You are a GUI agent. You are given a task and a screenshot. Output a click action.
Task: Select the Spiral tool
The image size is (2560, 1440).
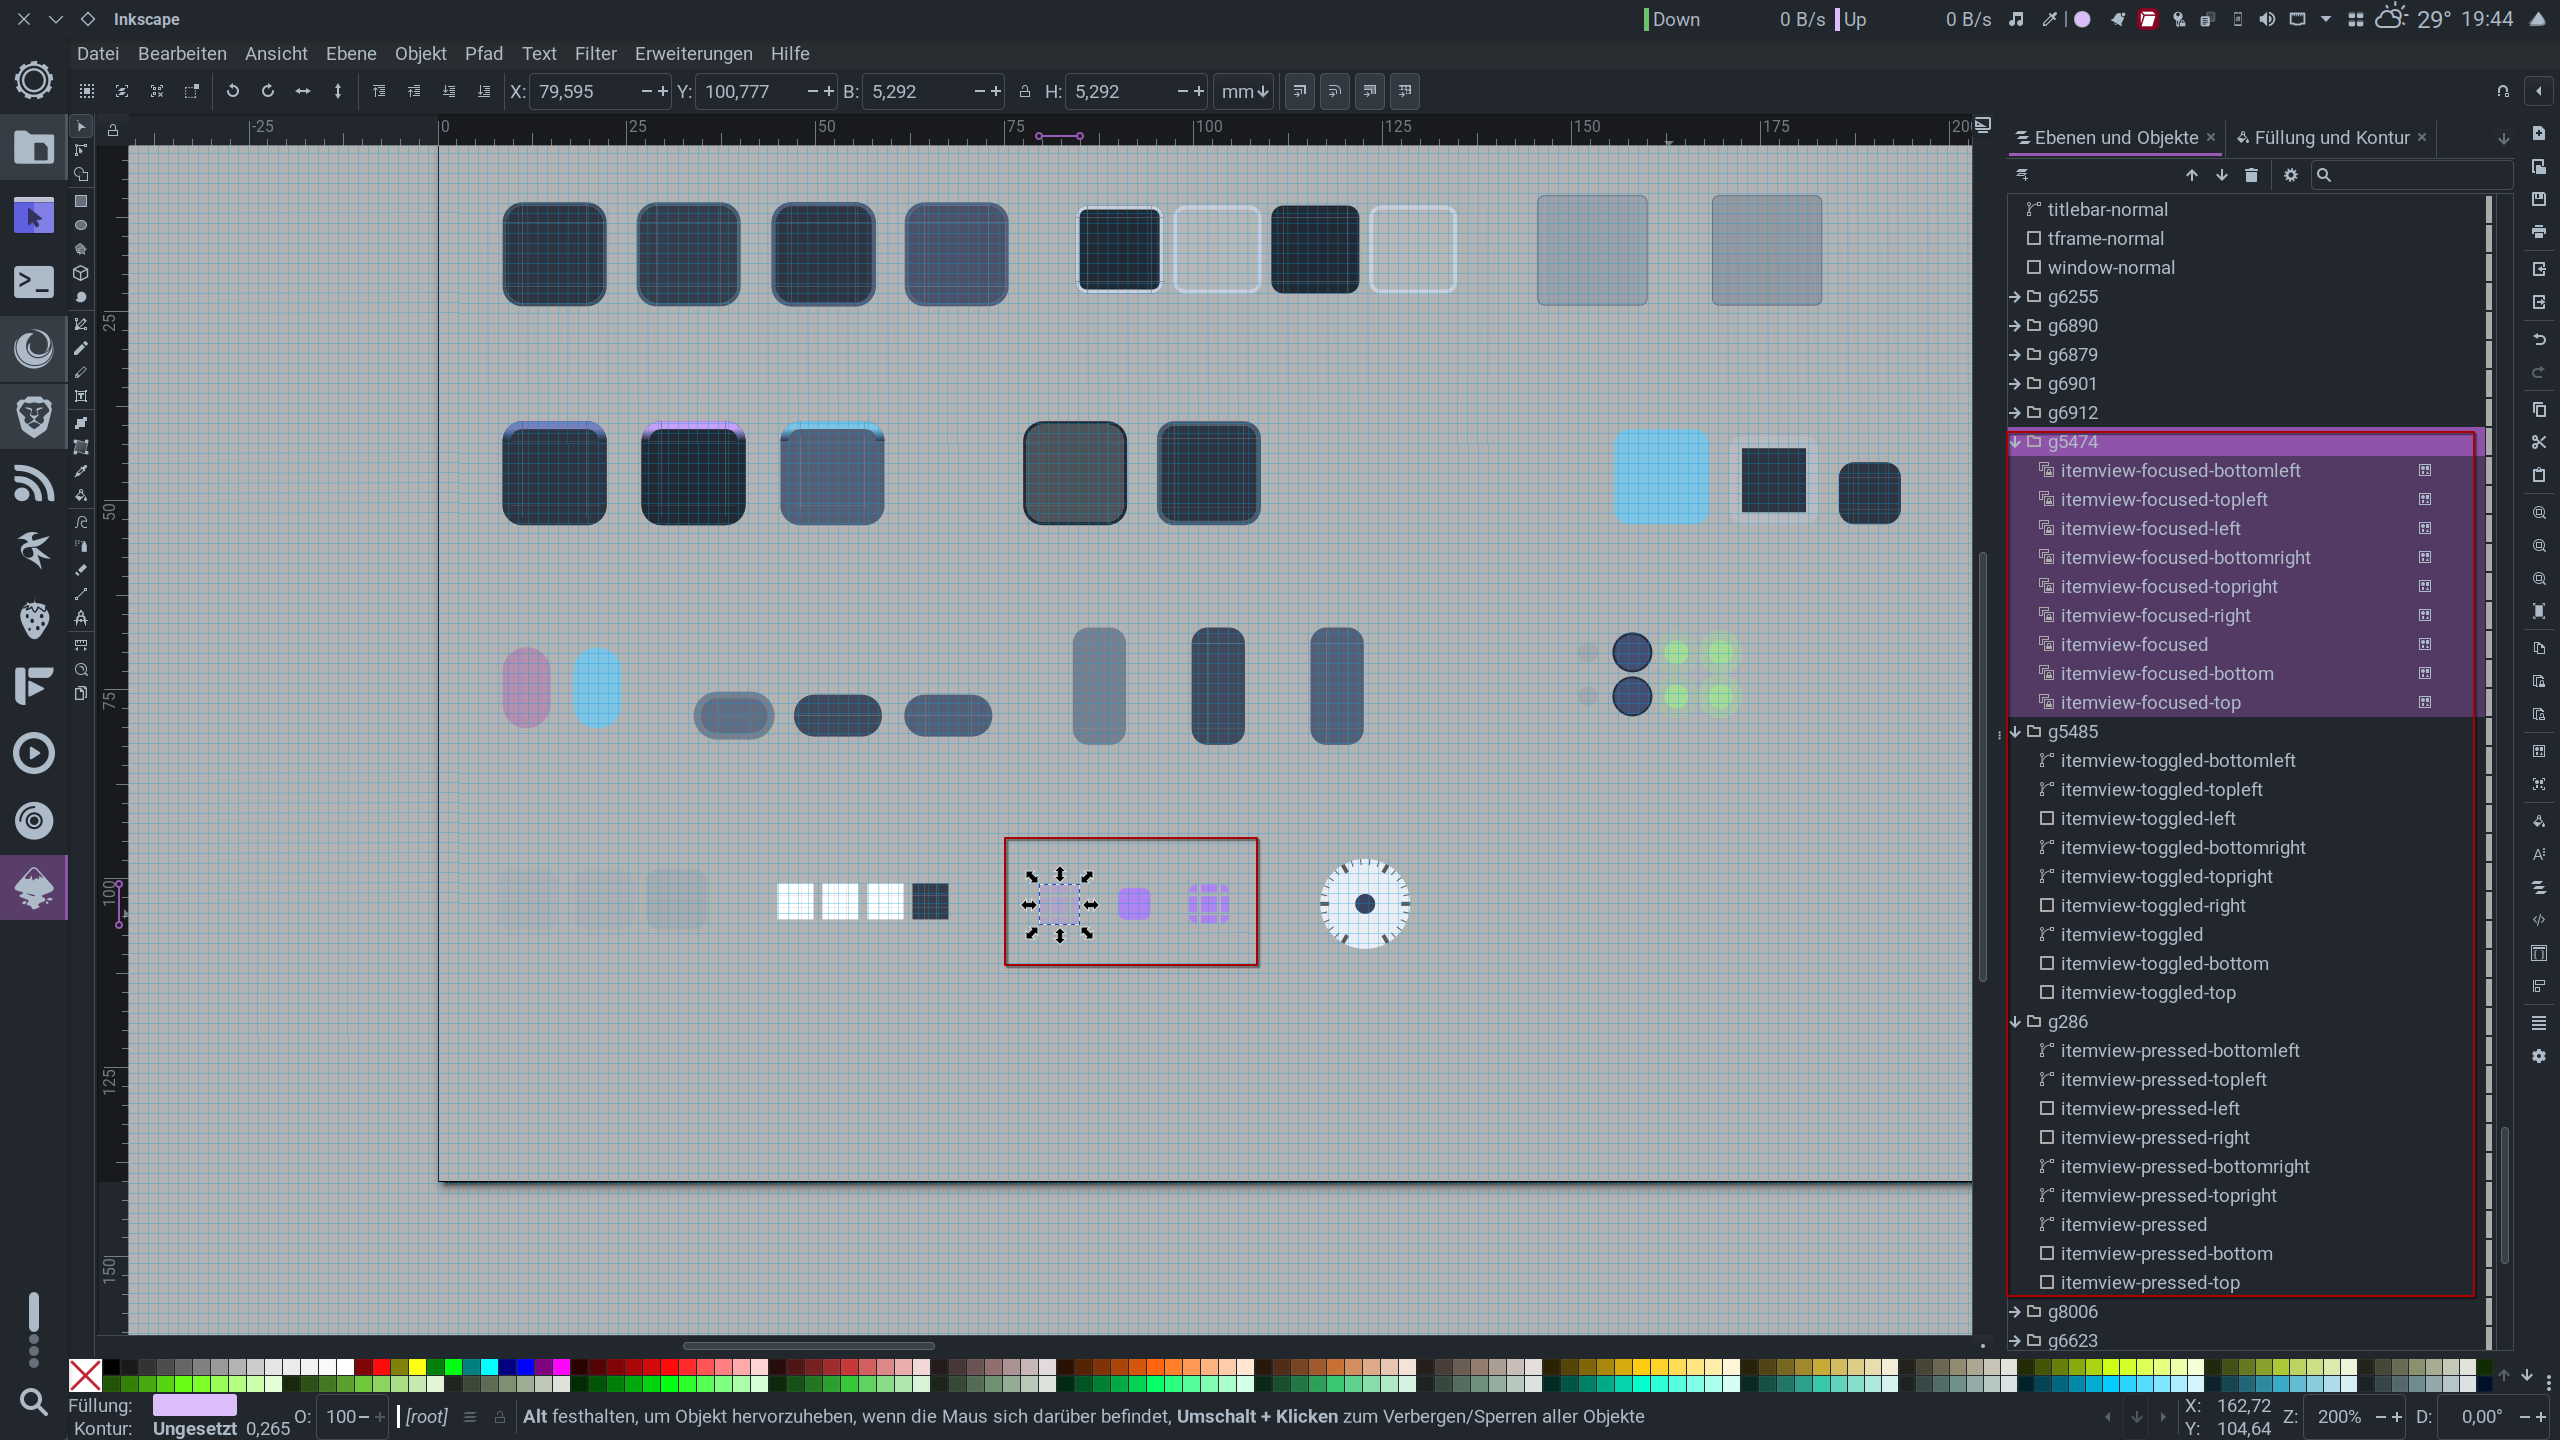coord(81,297)
